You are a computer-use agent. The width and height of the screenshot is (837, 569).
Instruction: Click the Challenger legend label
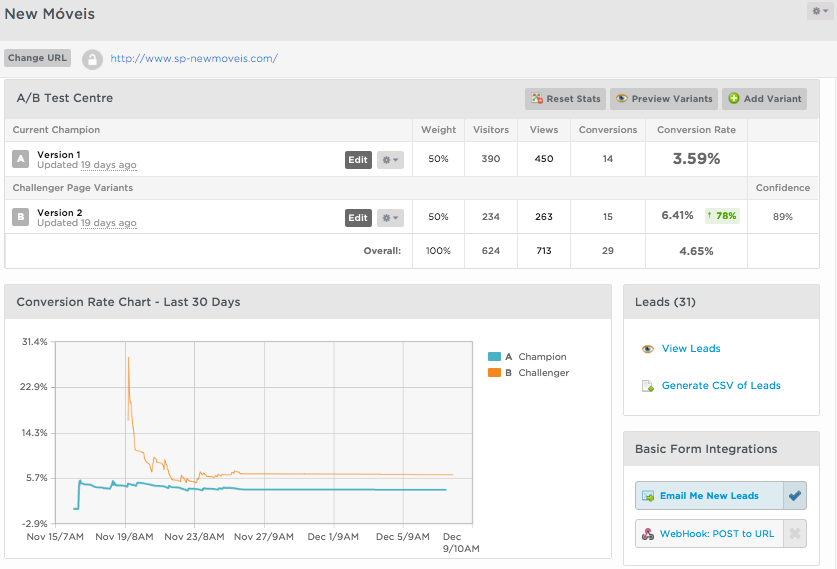[x=543, y=373]
